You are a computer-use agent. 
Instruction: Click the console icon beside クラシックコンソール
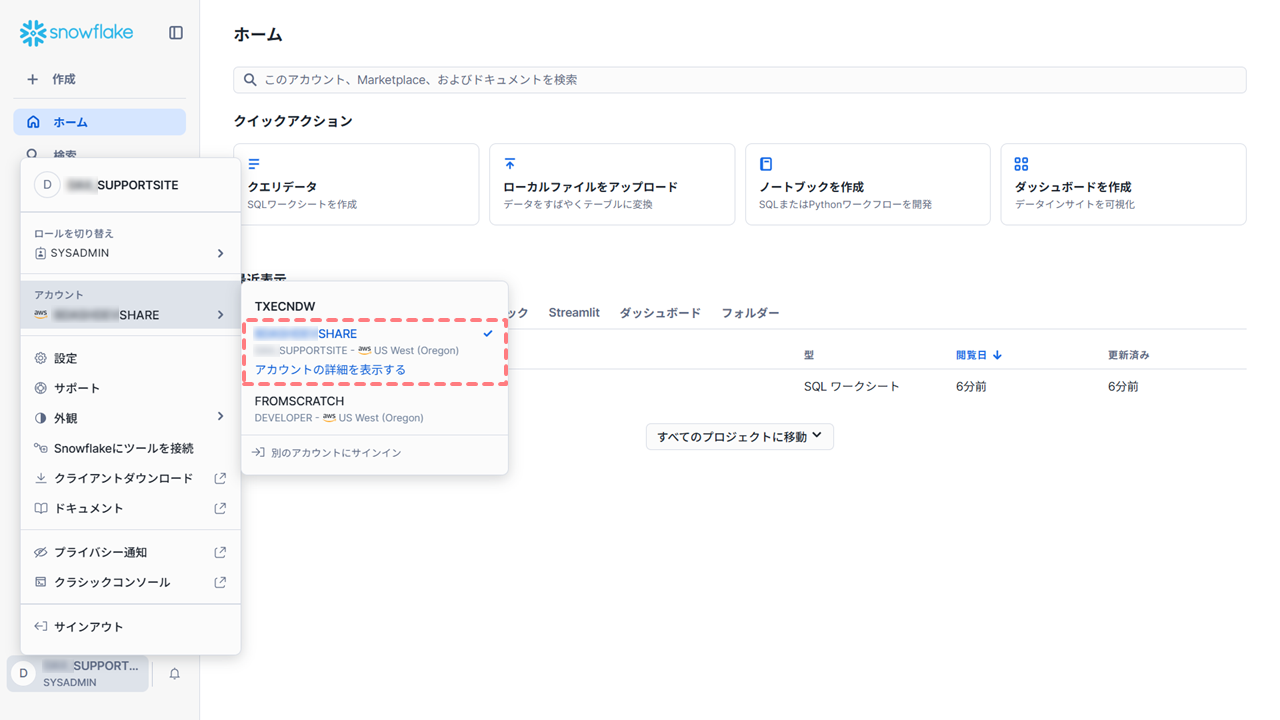pos(41,582)
